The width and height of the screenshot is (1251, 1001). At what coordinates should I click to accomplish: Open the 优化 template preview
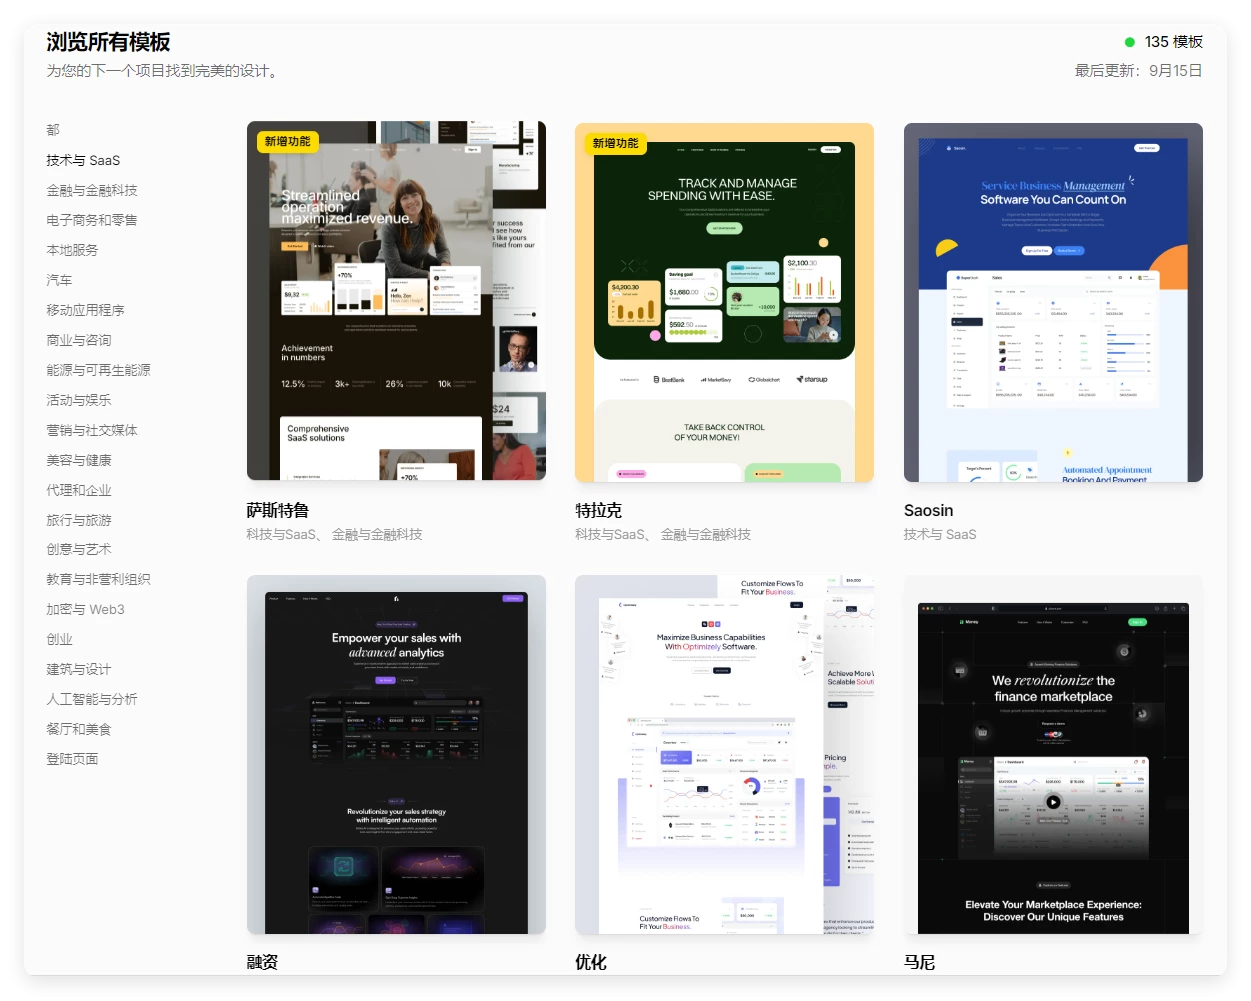click(724, 755)
